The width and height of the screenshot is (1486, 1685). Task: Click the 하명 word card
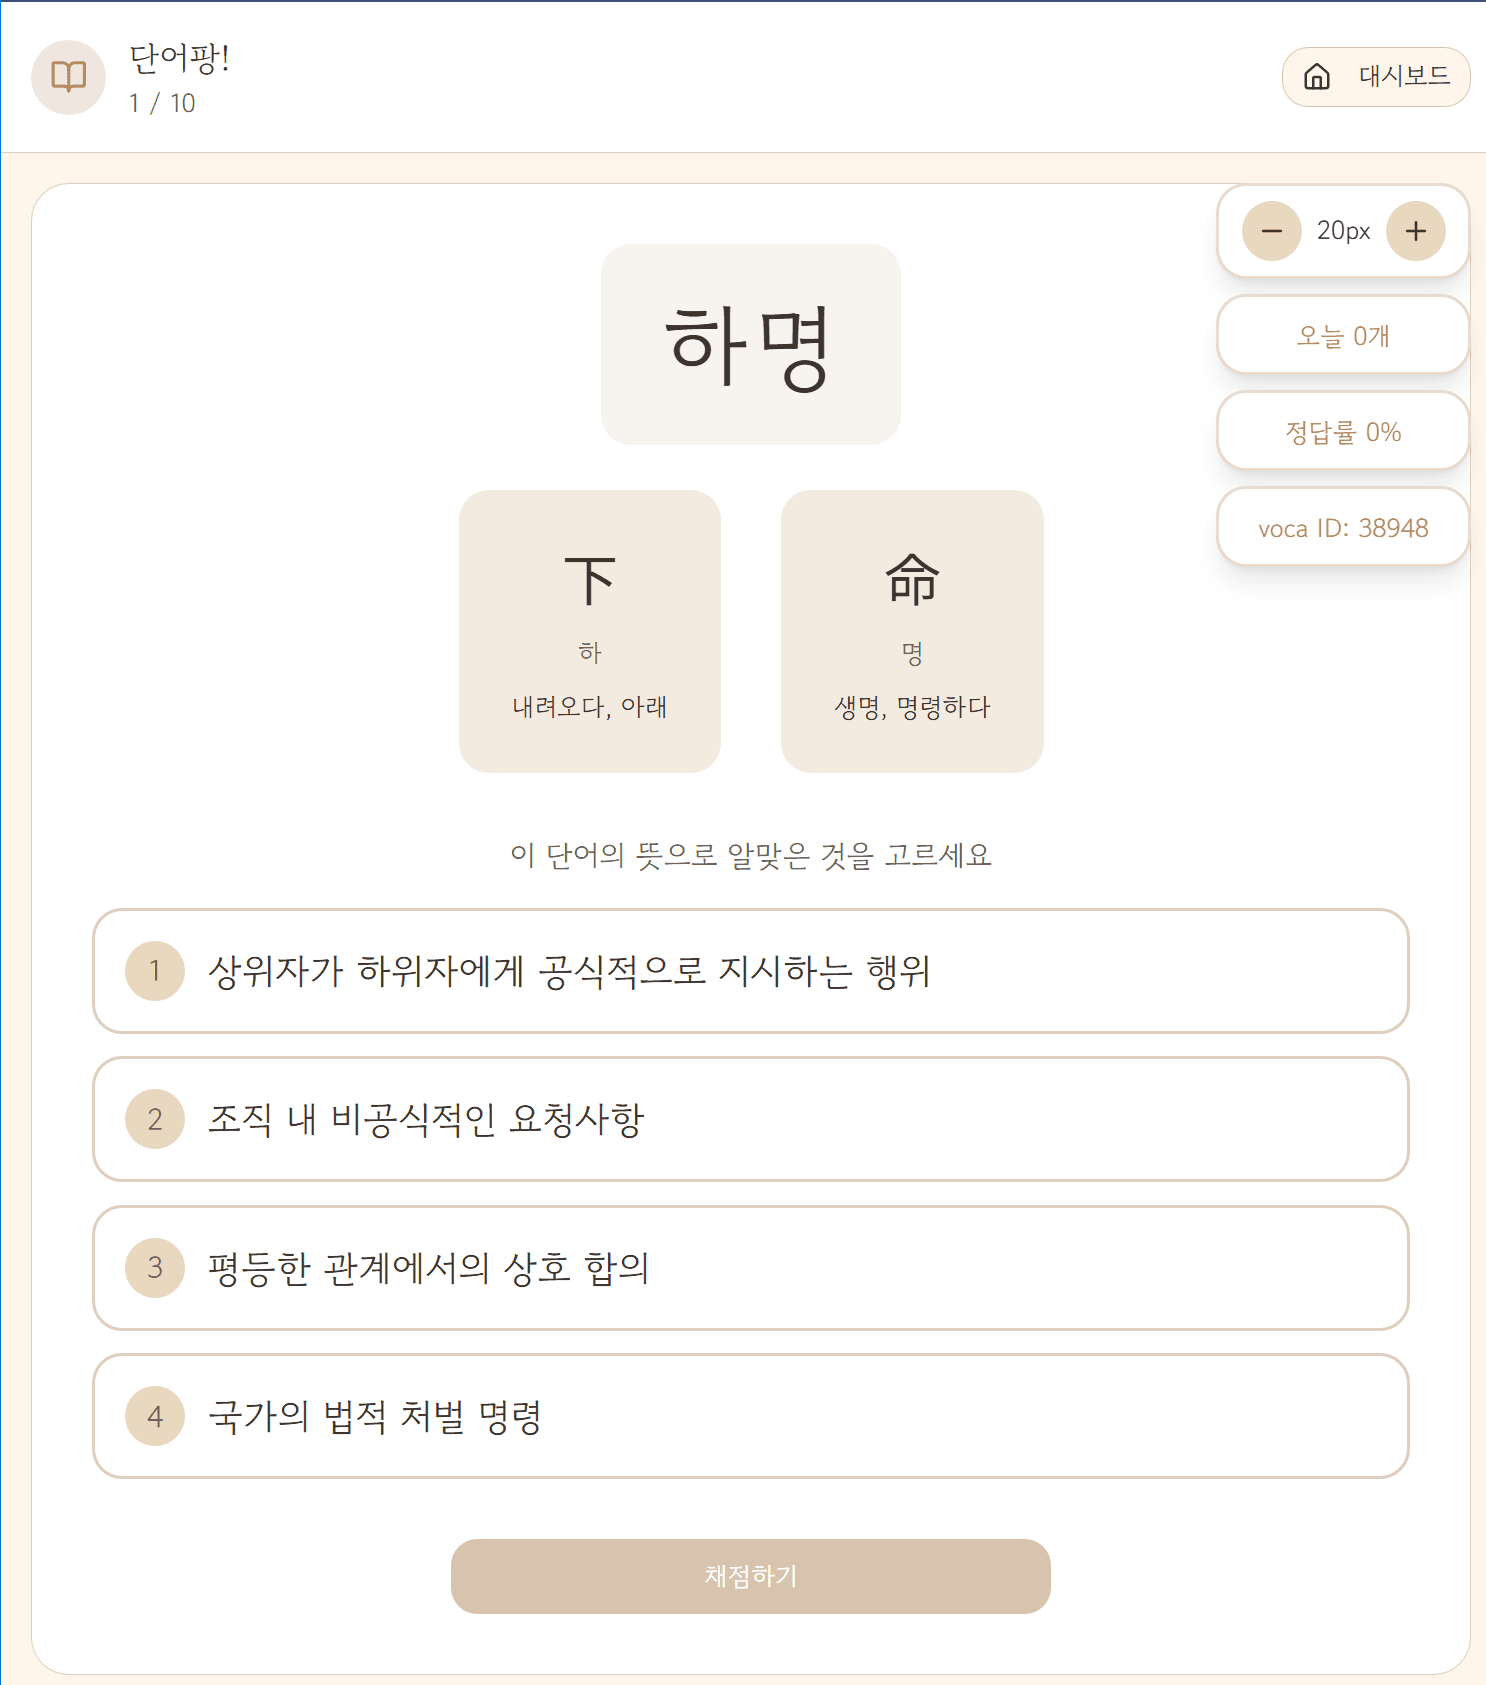point(750,343)
